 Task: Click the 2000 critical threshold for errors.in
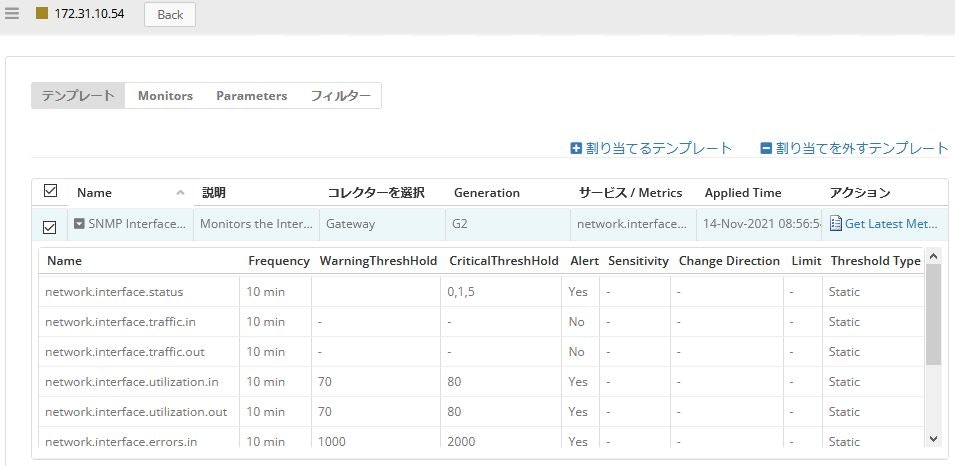point(461,442)
